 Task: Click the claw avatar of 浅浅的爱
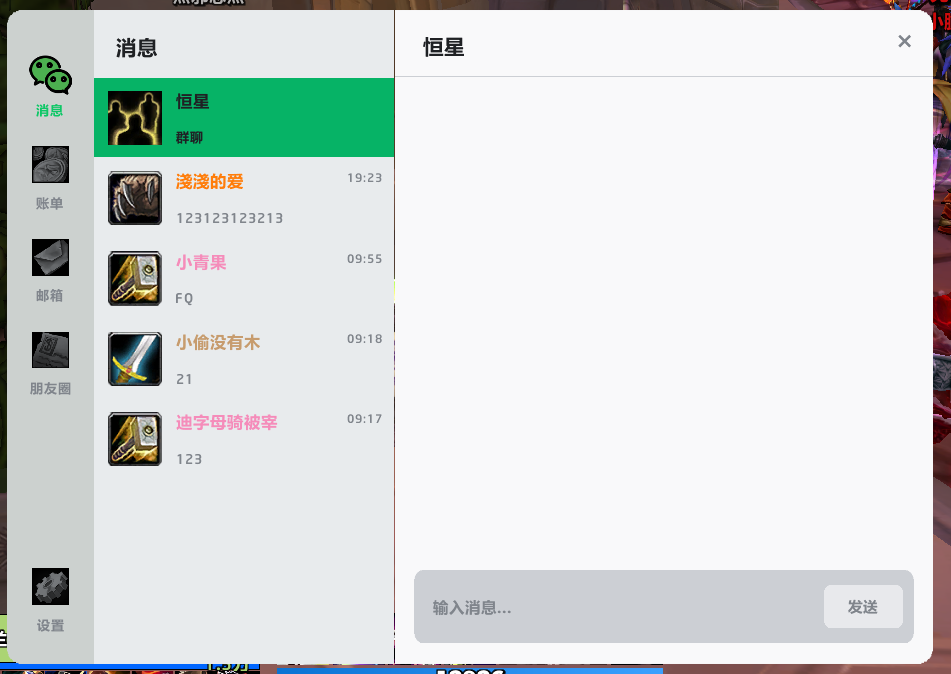pos(135,198)
